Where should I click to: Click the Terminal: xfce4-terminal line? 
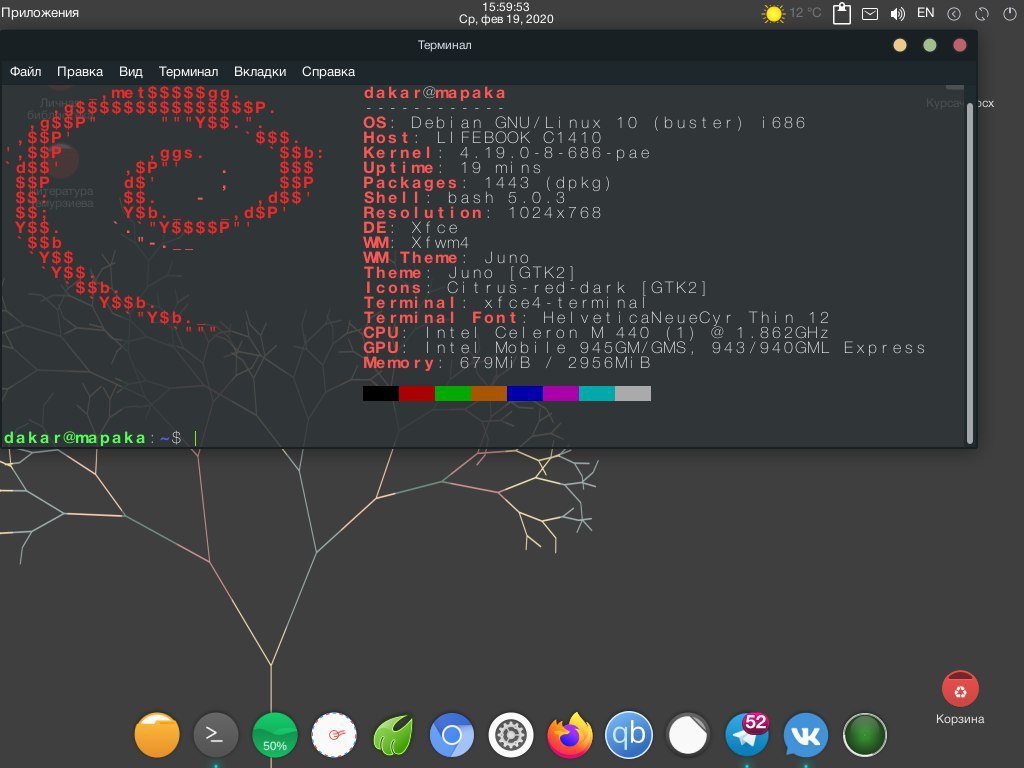point(505,303)
